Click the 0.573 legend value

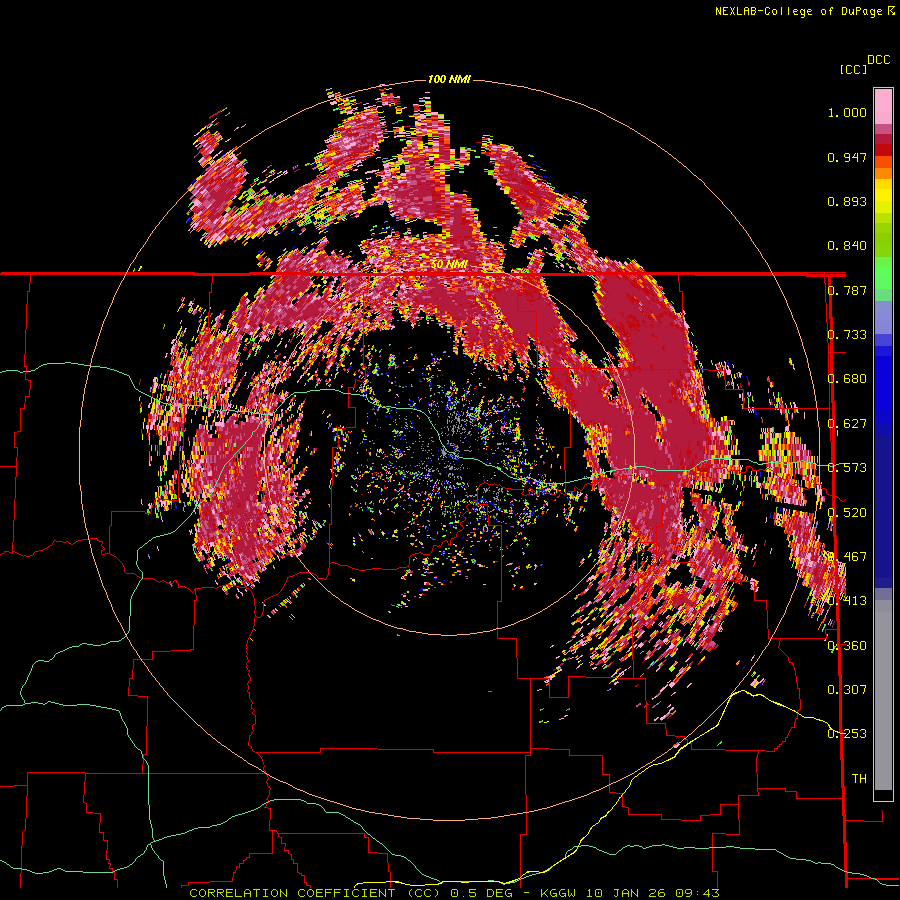(x=847, y=468)
